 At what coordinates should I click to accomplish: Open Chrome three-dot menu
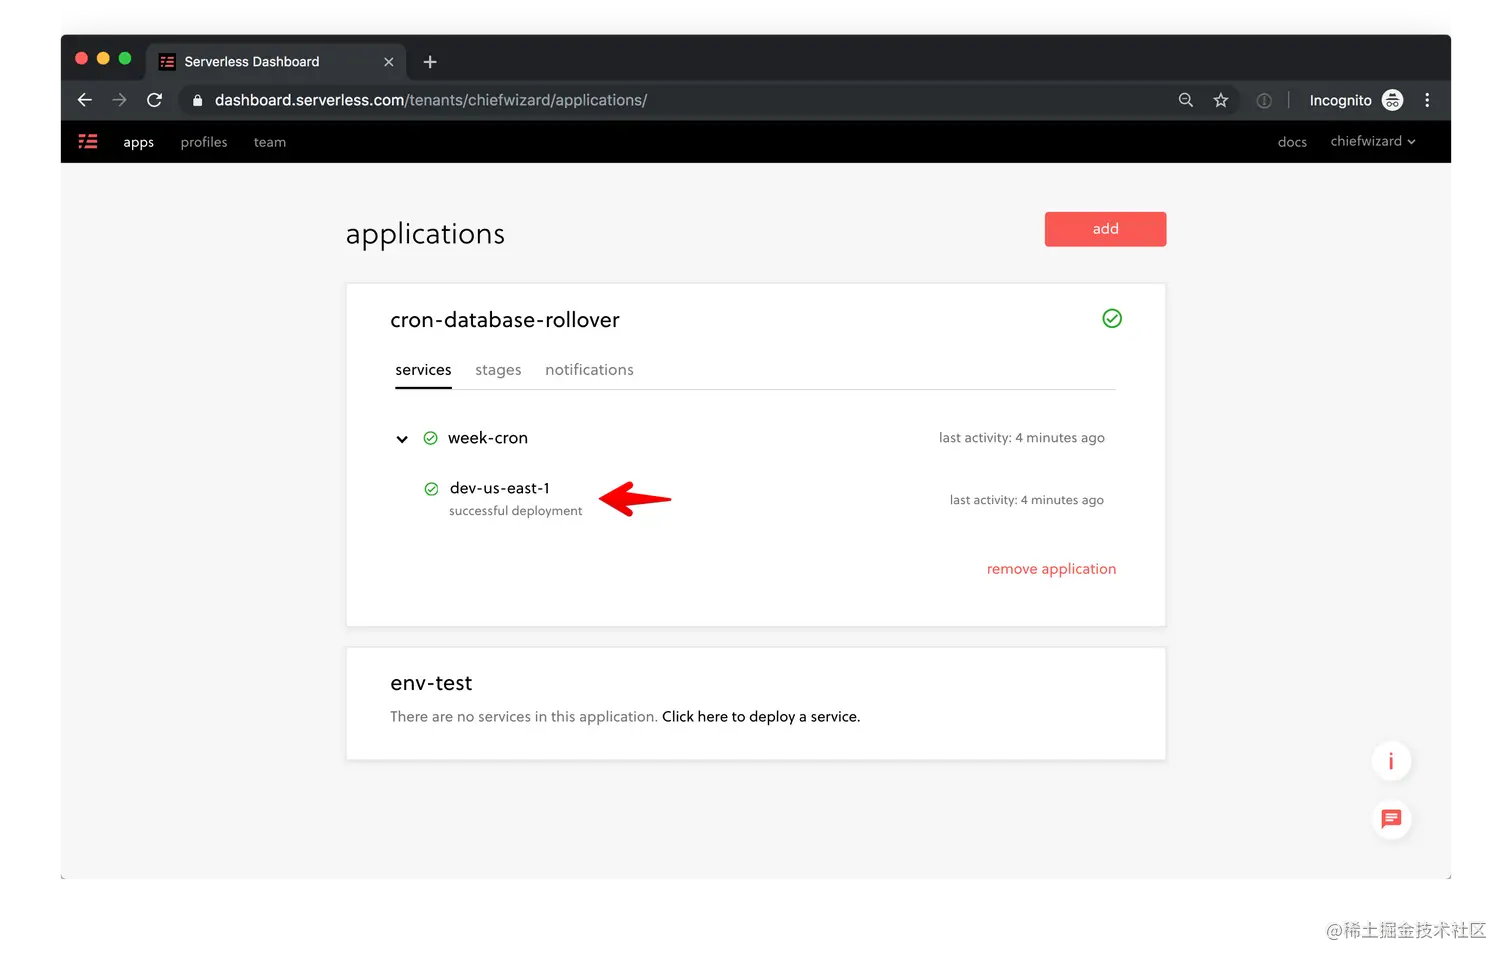point(1427,100)
